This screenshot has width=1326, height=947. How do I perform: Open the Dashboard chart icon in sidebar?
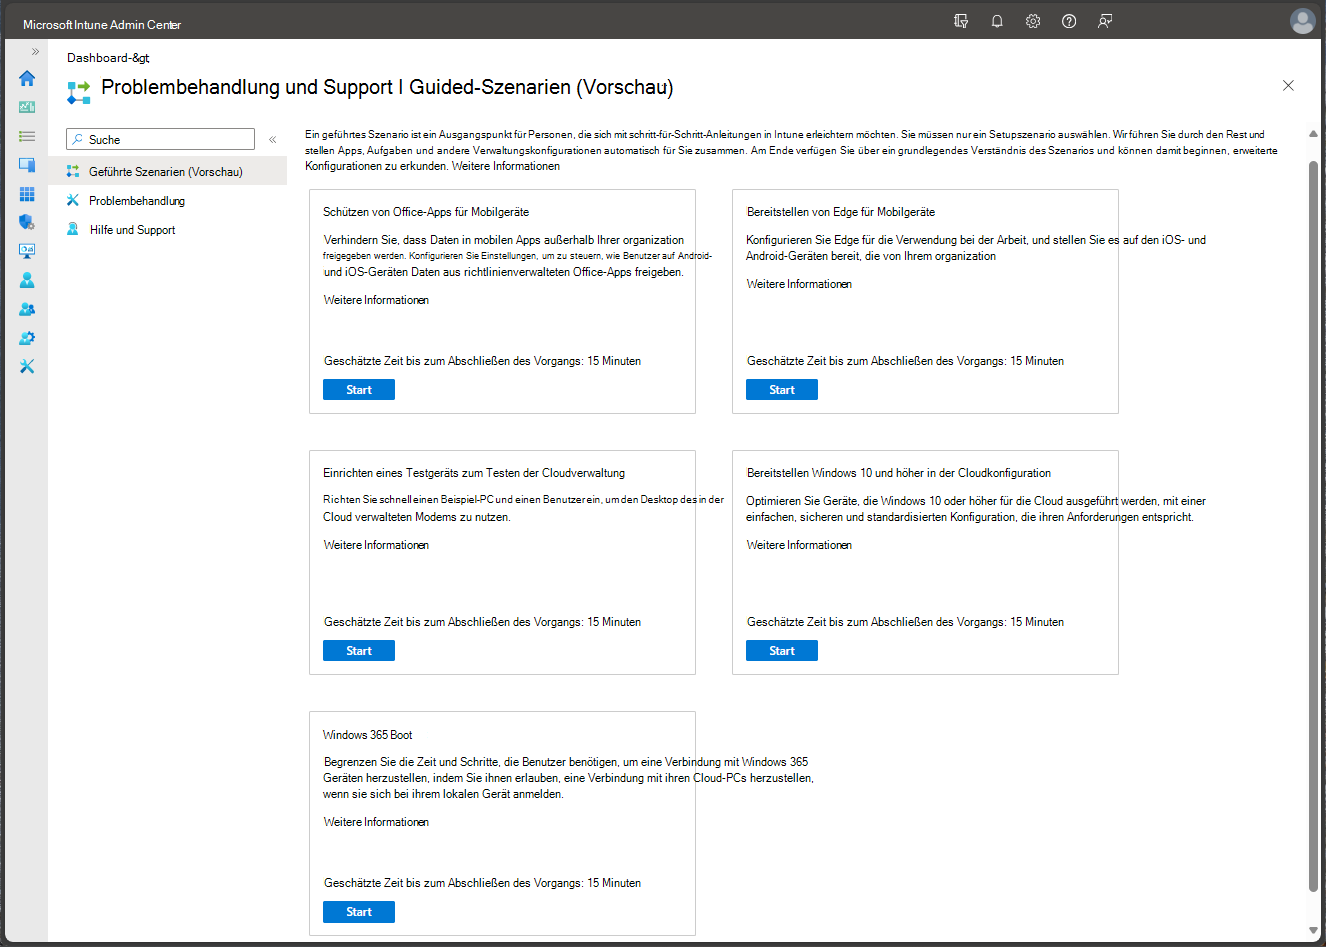(27, 107)
